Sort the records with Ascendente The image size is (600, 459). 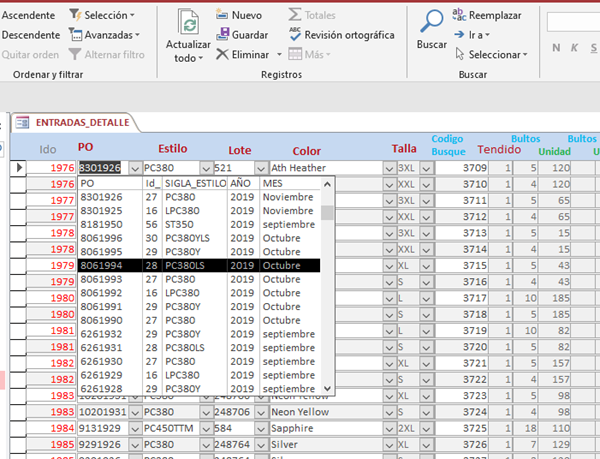pyautogui.click(x=30, y=15)
